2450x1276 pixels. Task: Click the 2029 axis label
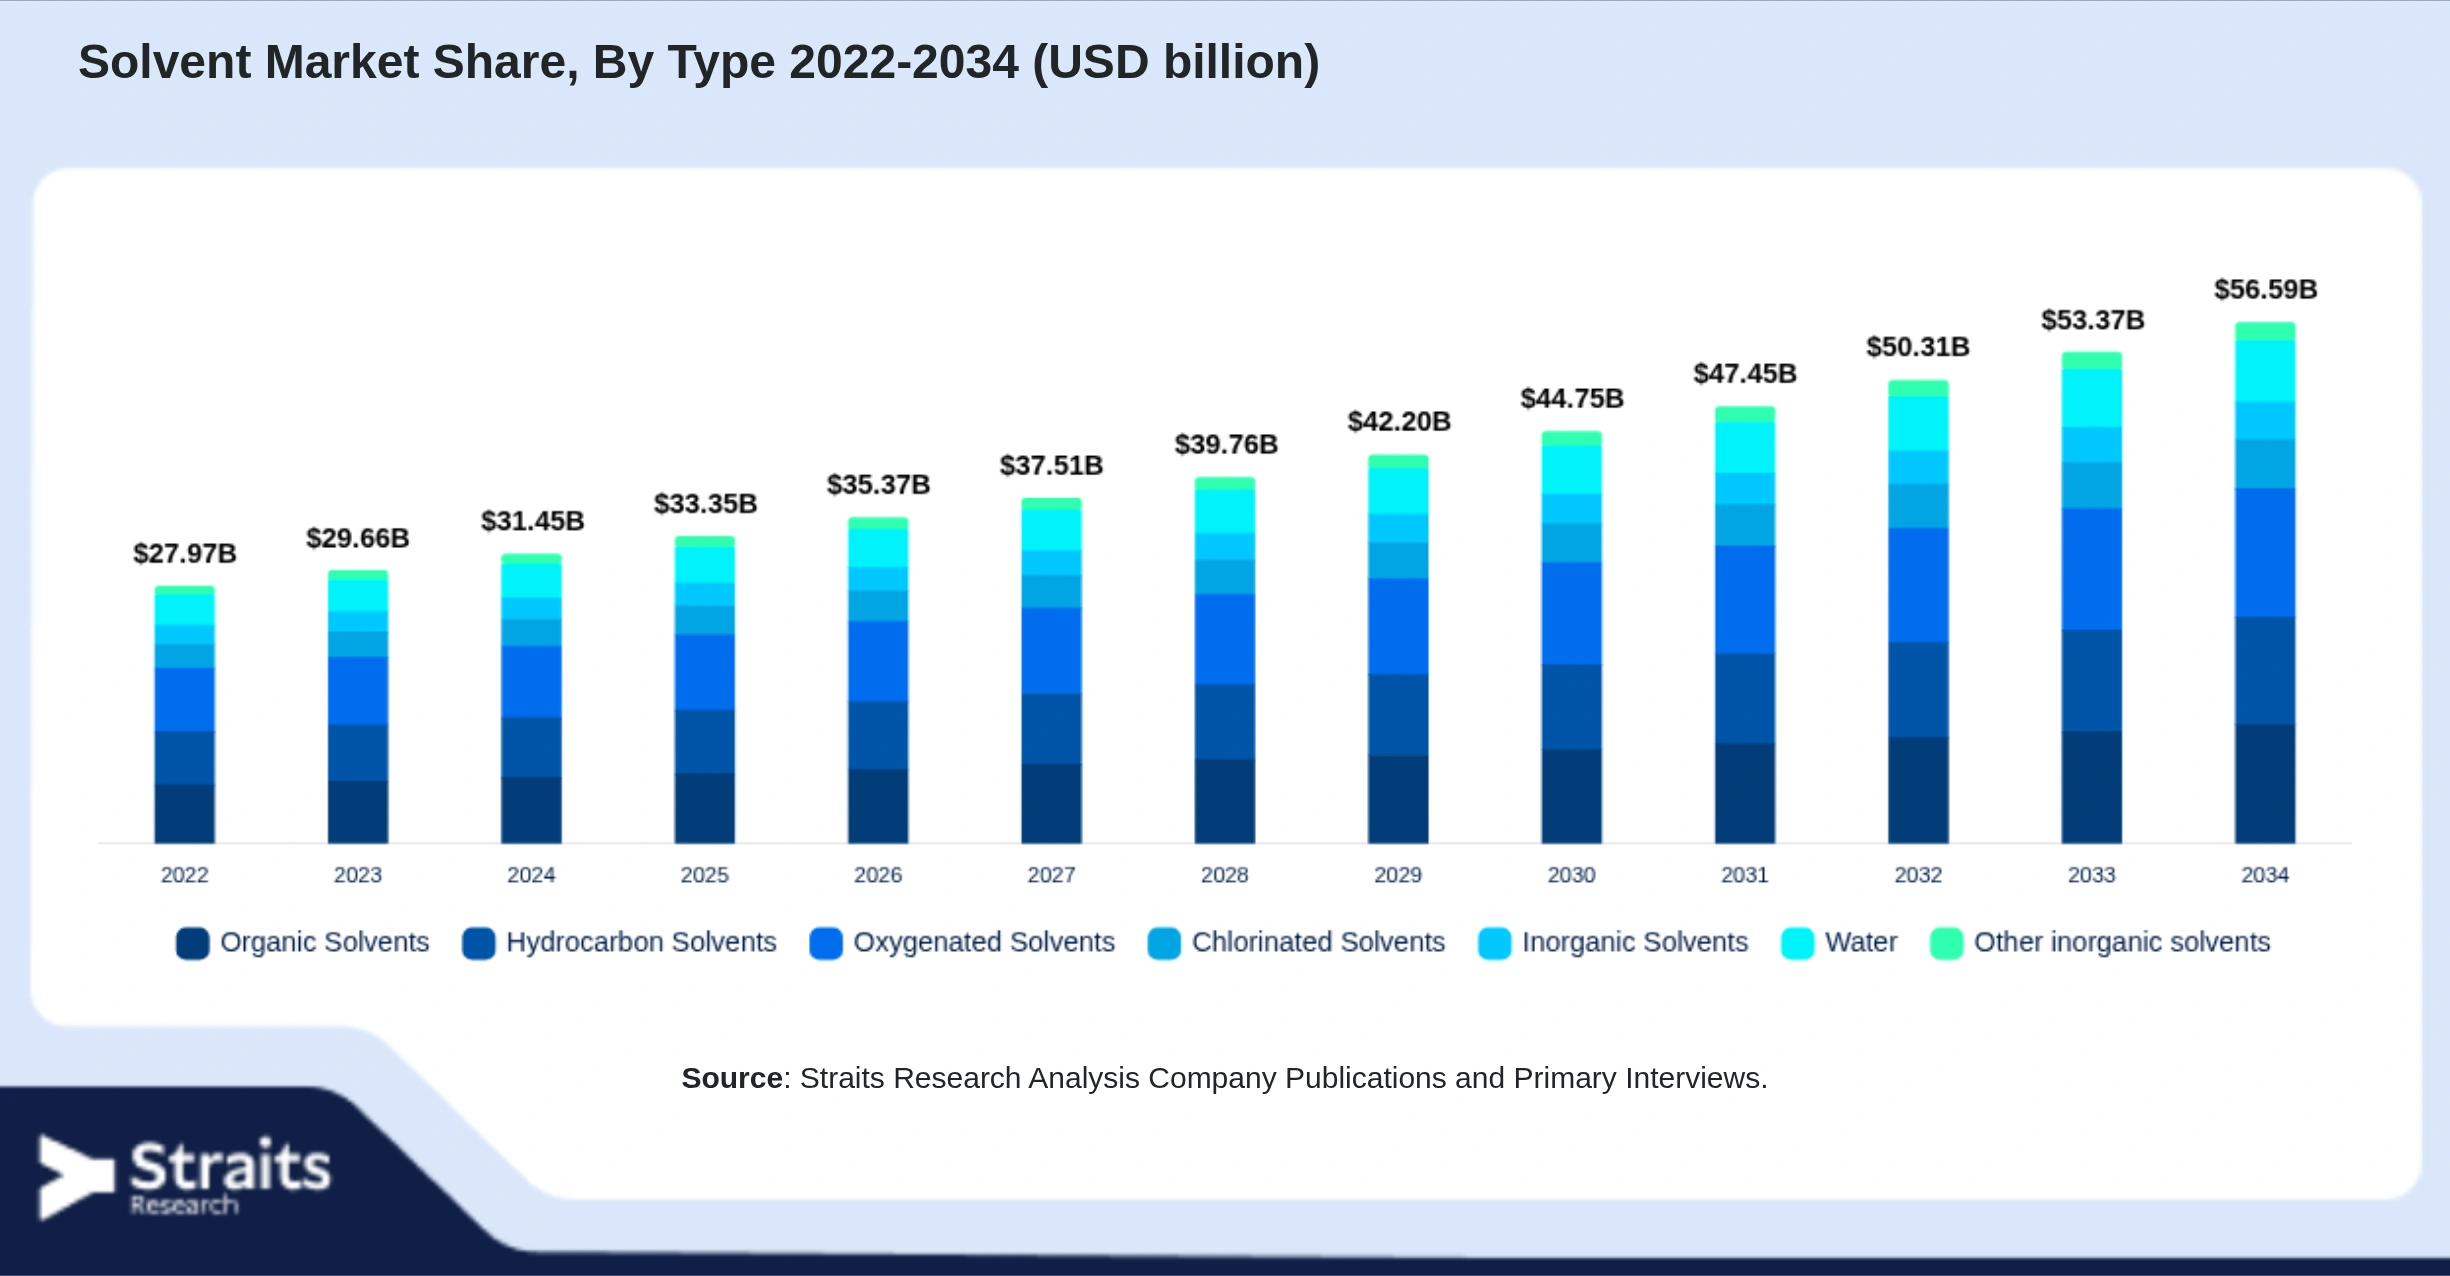1398,875
